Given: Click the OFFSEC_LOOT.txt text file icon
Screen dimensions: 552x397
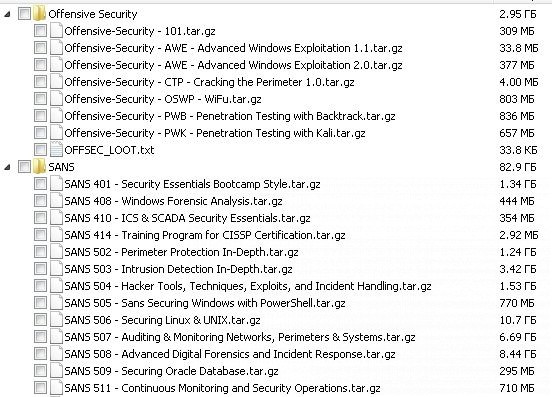Looking at the screenshot, I should click(x=56, y=150).
